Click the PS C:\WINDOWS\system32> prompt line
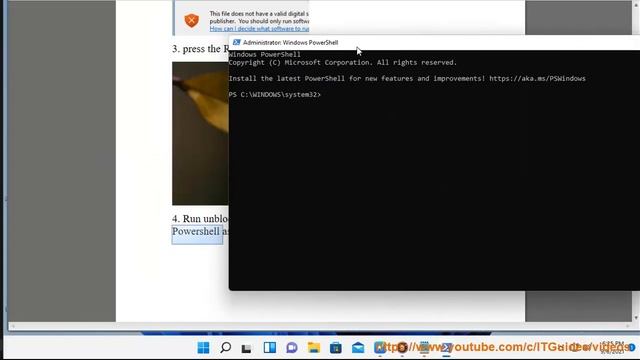Viewport: 640px width, 360px height. (275, 94)
